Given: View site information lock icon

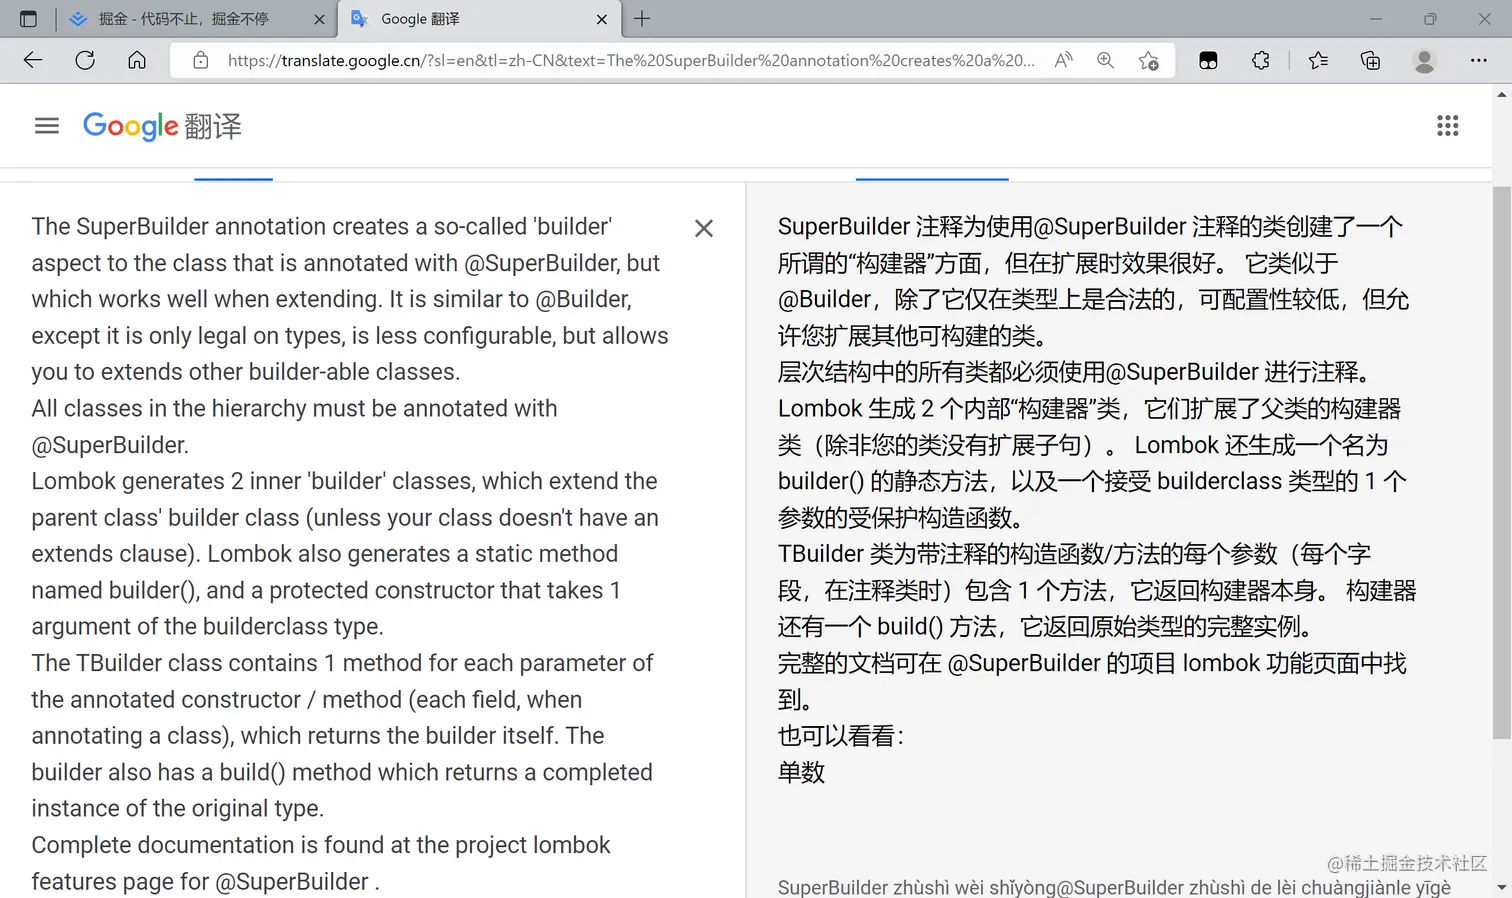Looking at the screenshot, I should coord(201,60).
